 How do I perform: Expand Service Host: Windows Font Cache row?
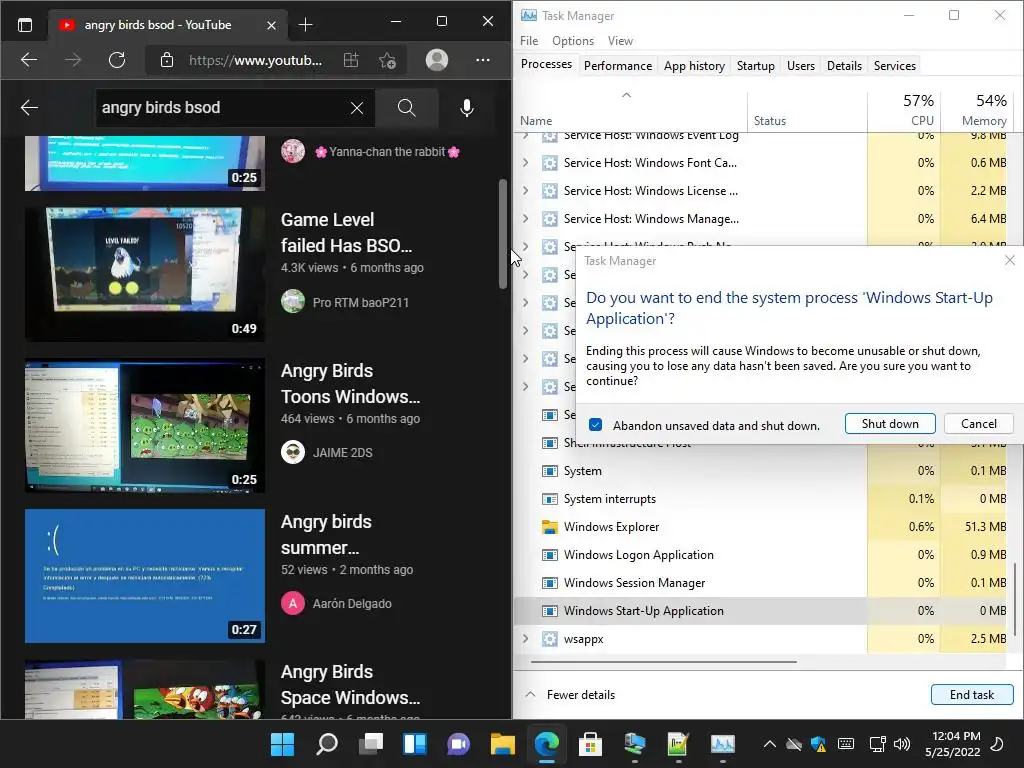tap(526, 163)
